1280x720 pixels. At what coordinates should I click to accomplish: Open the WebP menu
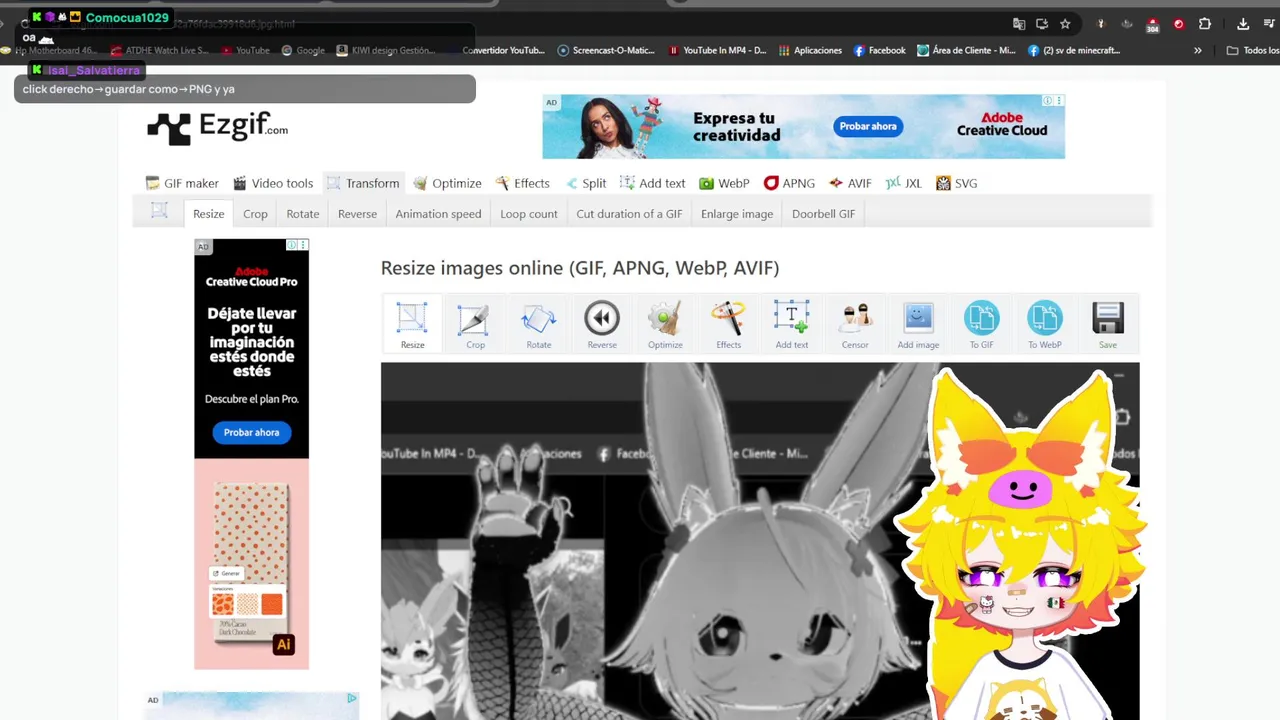point(724,183)
